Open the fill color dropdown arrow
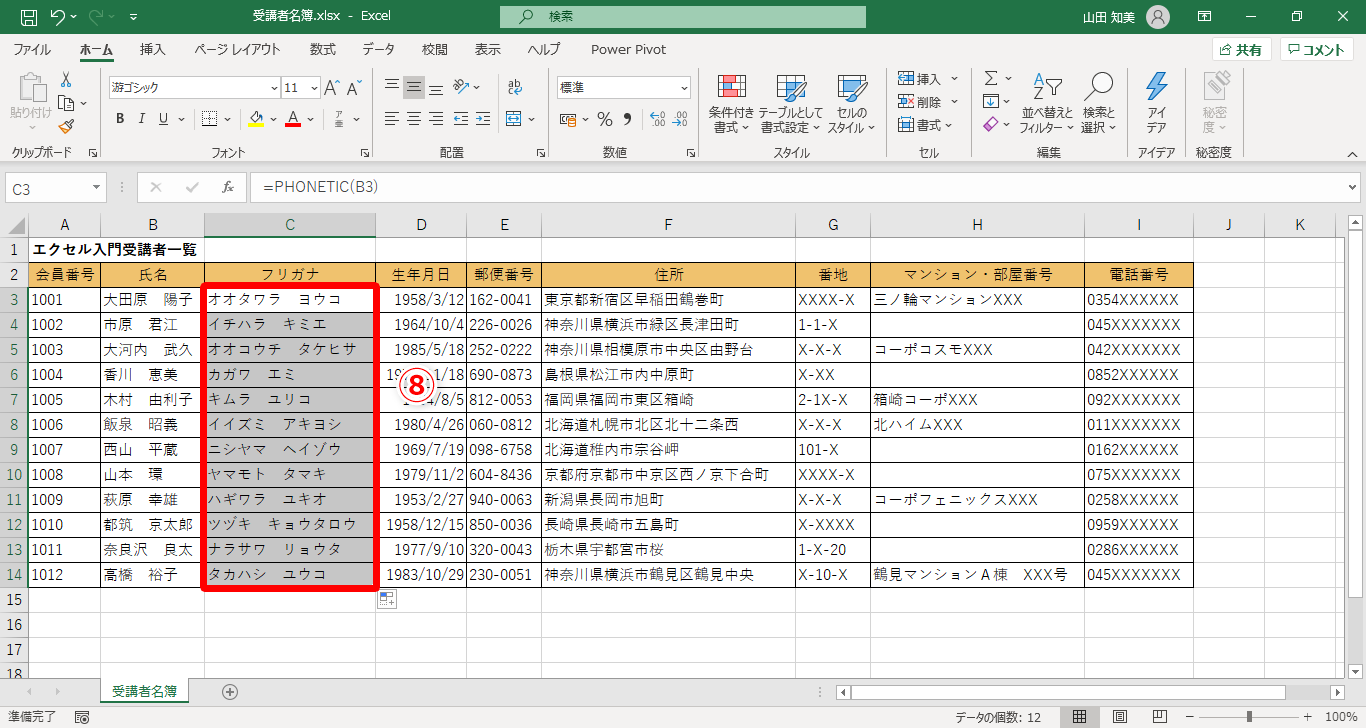Image resolution: width=1366 pixels, height=728 pixels. tap(274, 119)
